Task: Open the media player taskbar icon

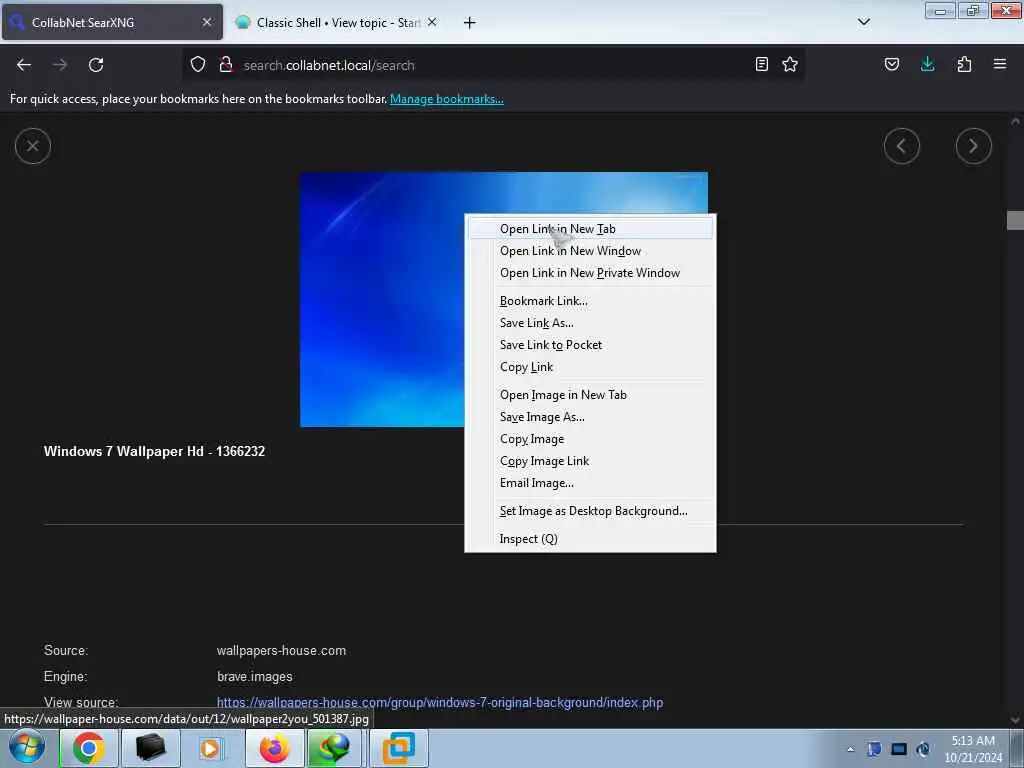Action: (x=212, y=748)
